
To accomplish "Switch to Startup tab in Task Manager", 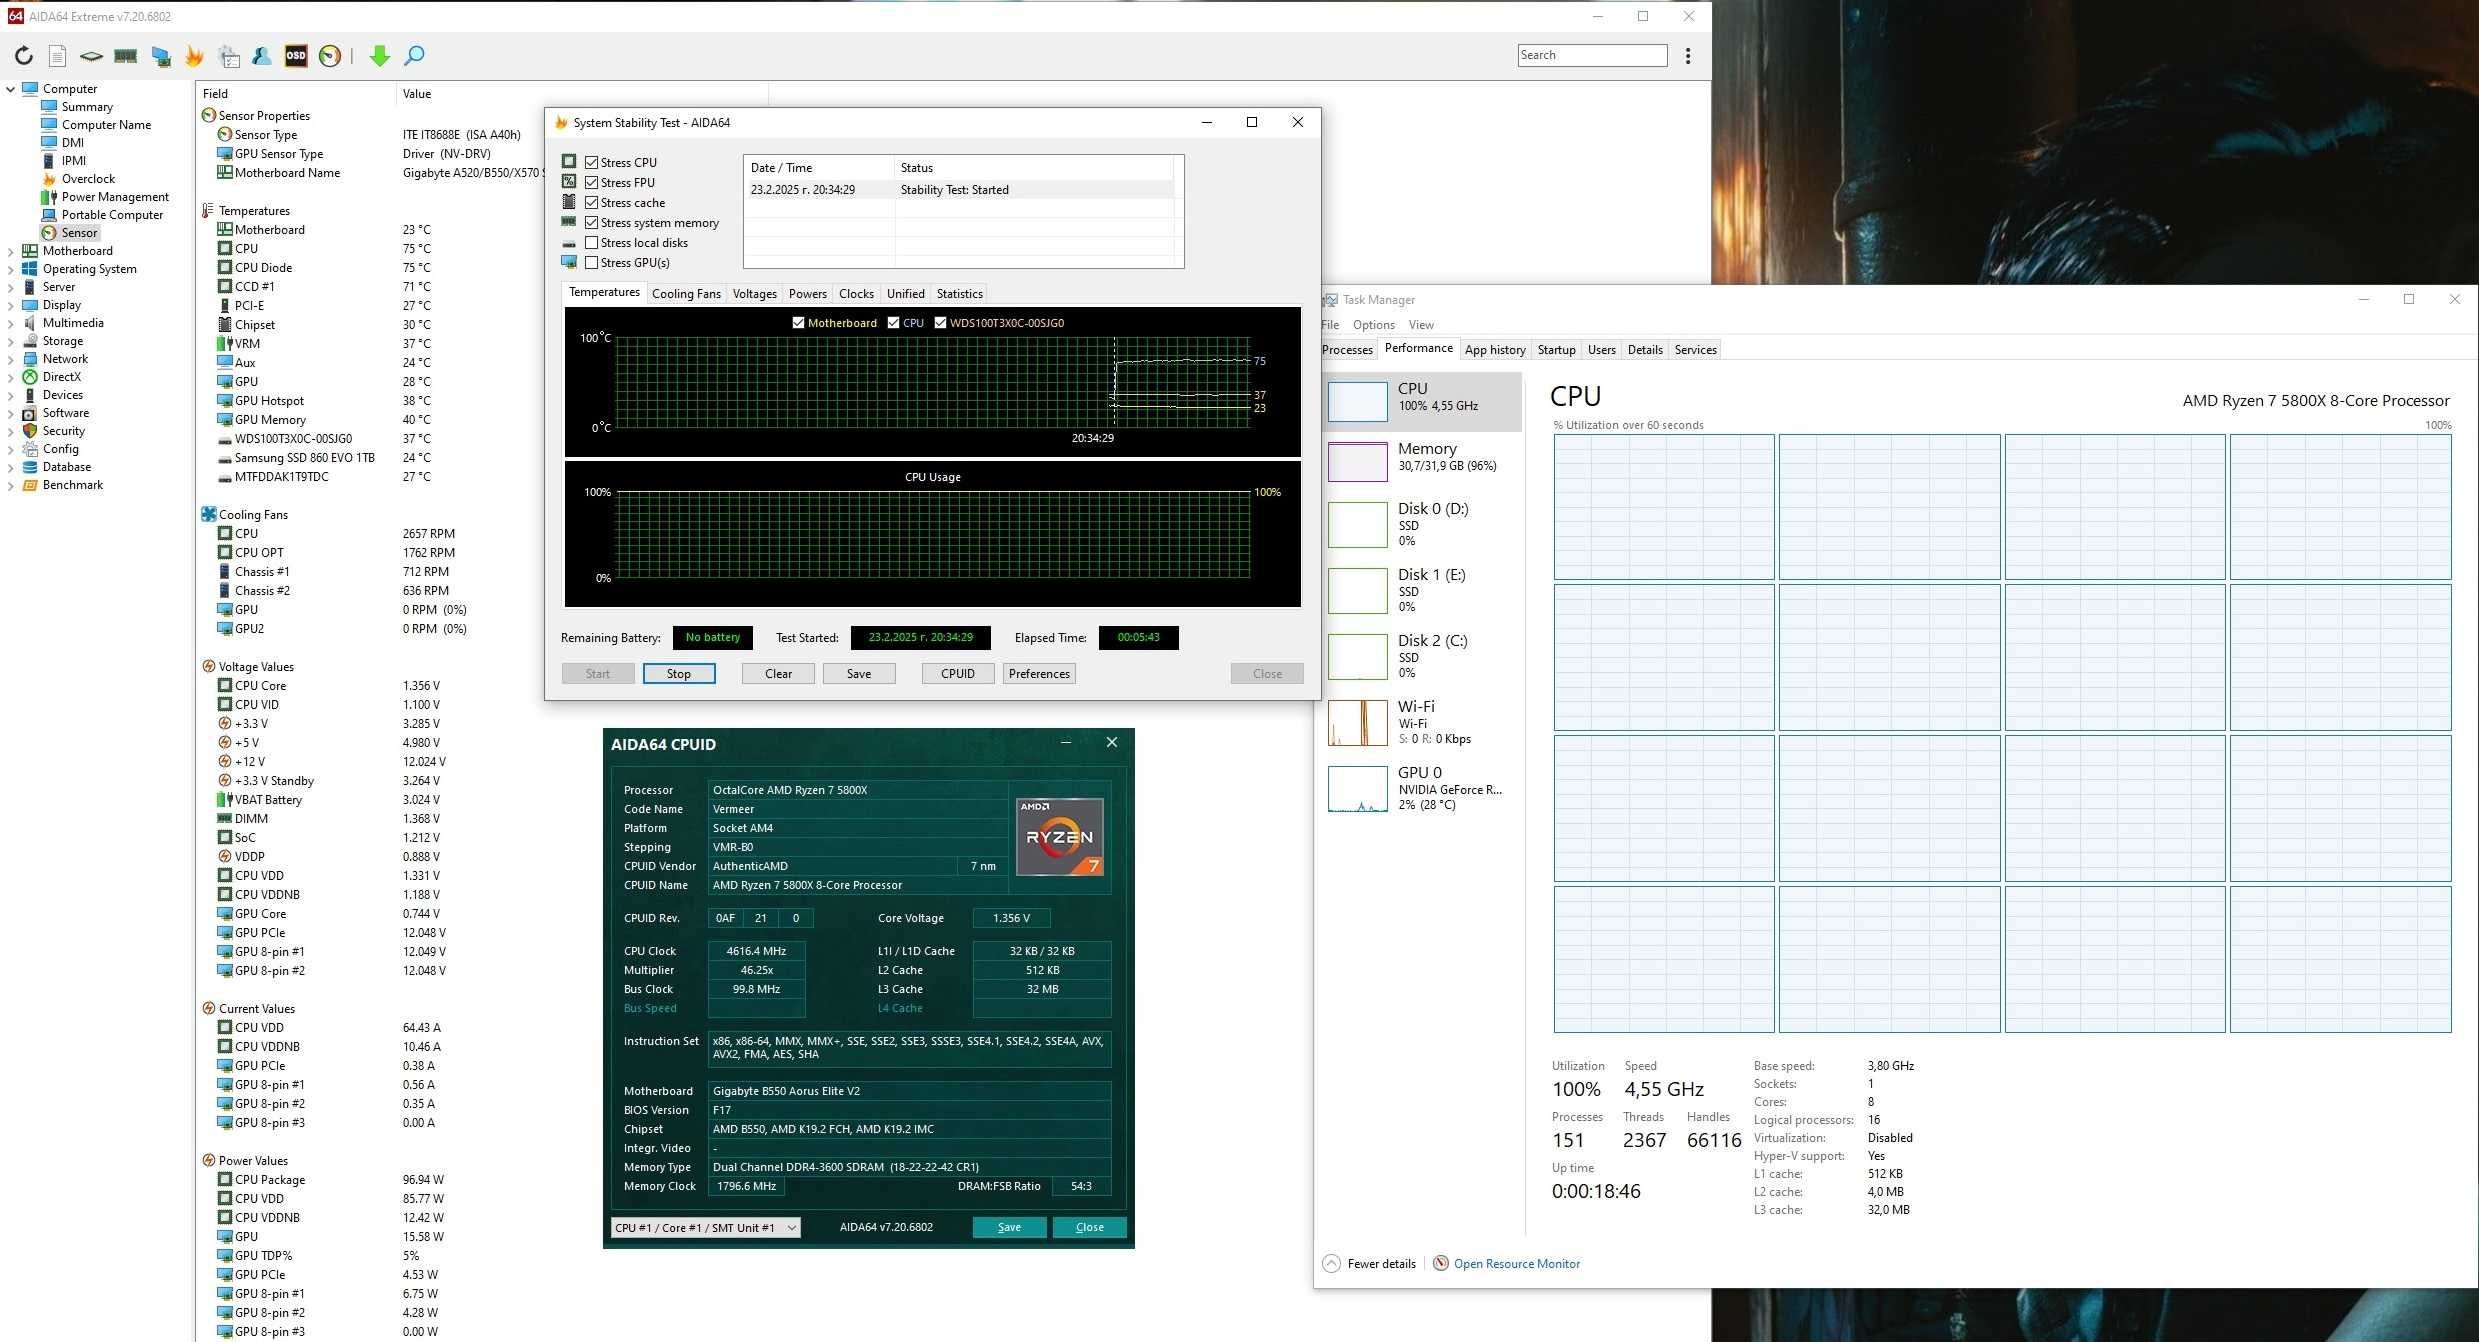I will click(x=1556, y=350).
